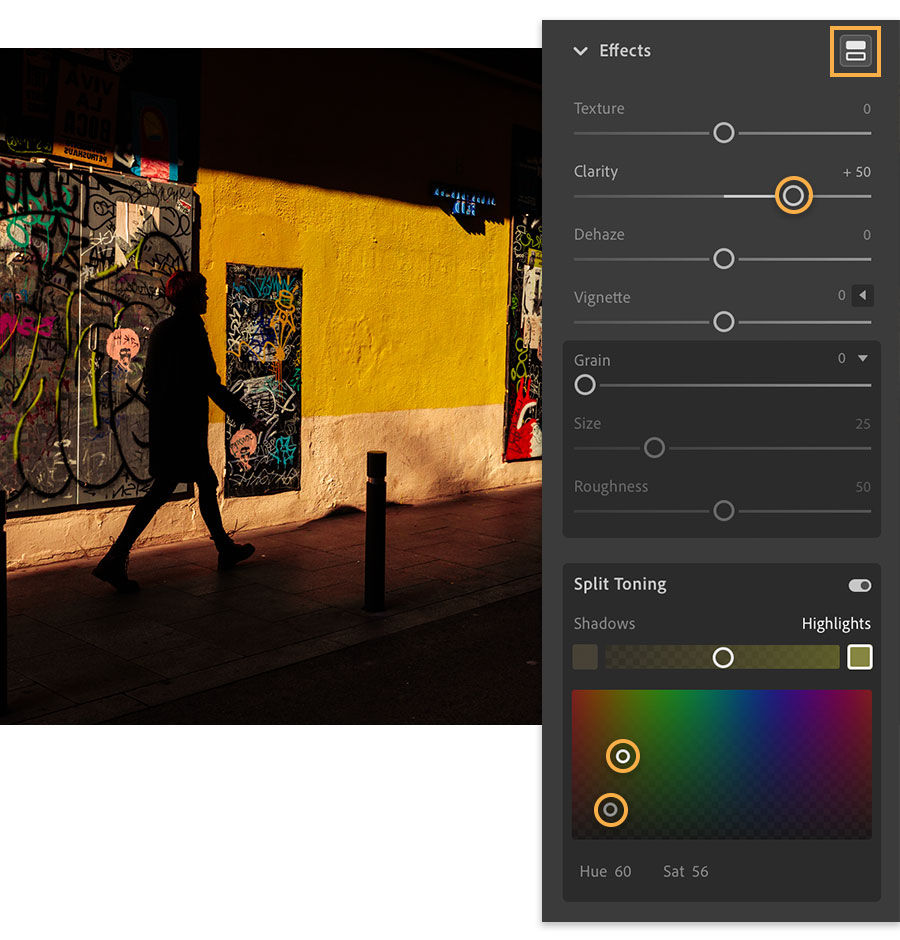Move the Dehaze slider
Image resolution: width=900 pixels, height=940 pixels.
point(723,258)
